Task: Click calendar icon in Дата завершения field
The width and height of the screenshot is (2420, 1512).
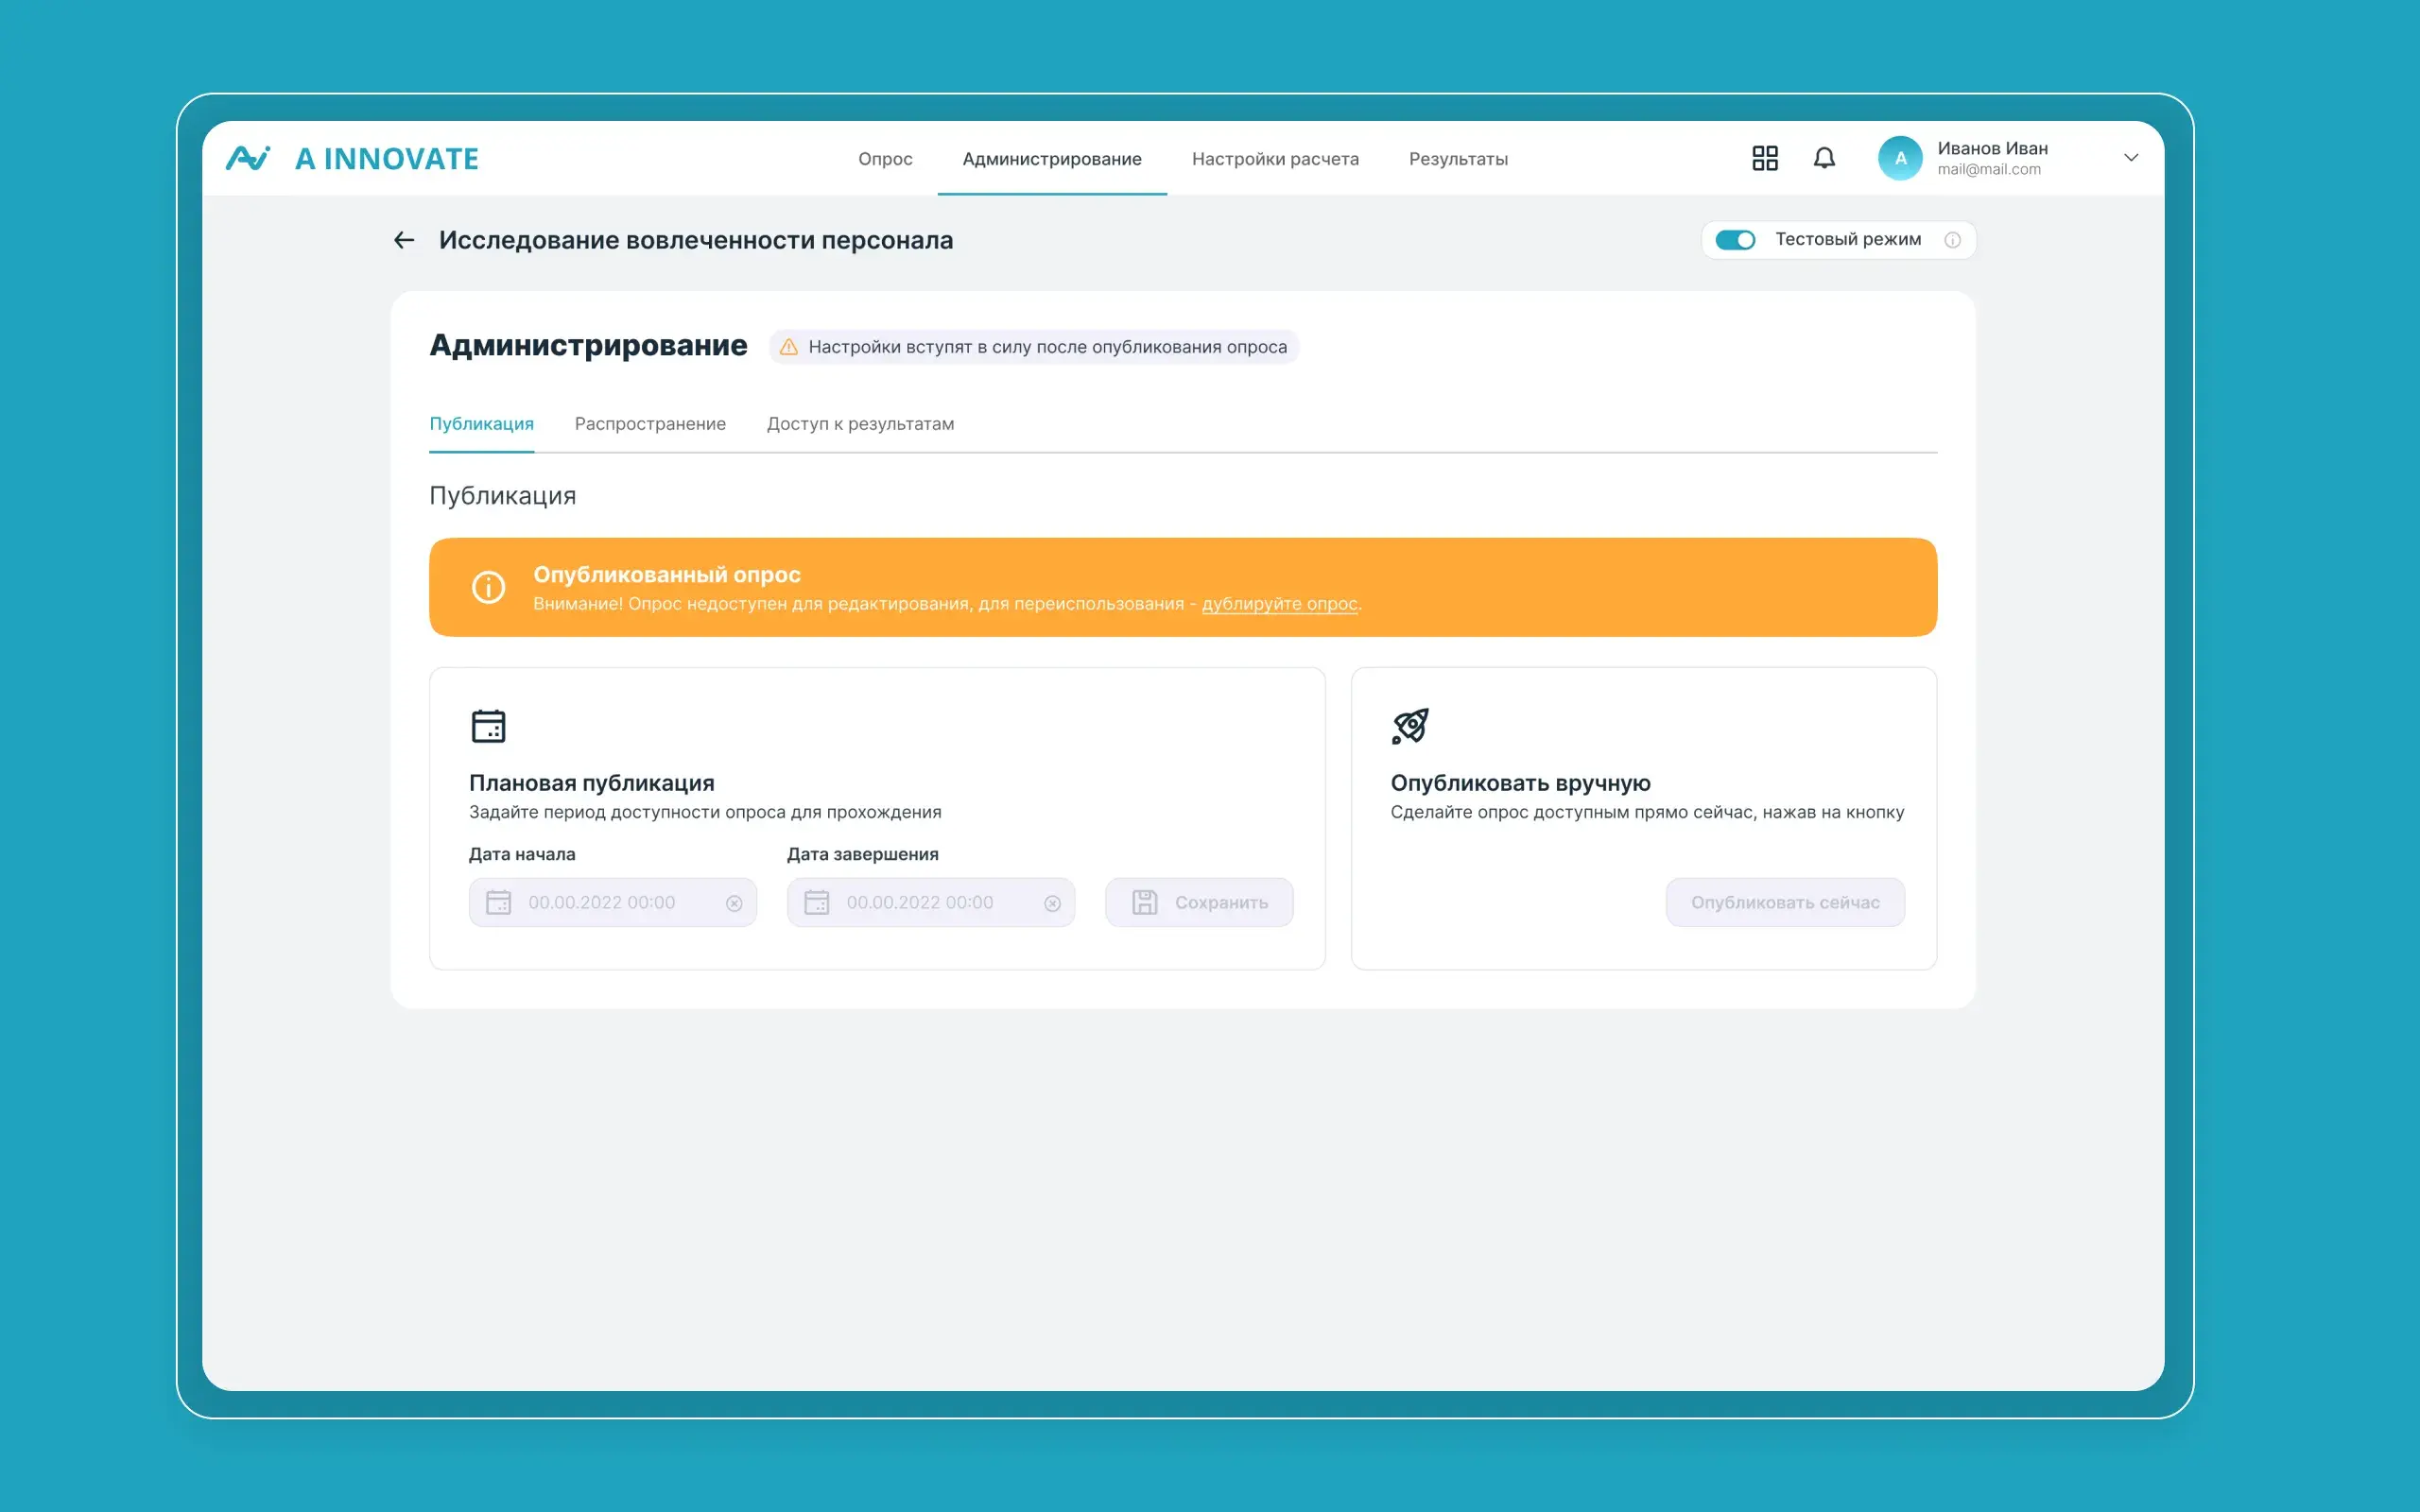Action: [816, 902]
